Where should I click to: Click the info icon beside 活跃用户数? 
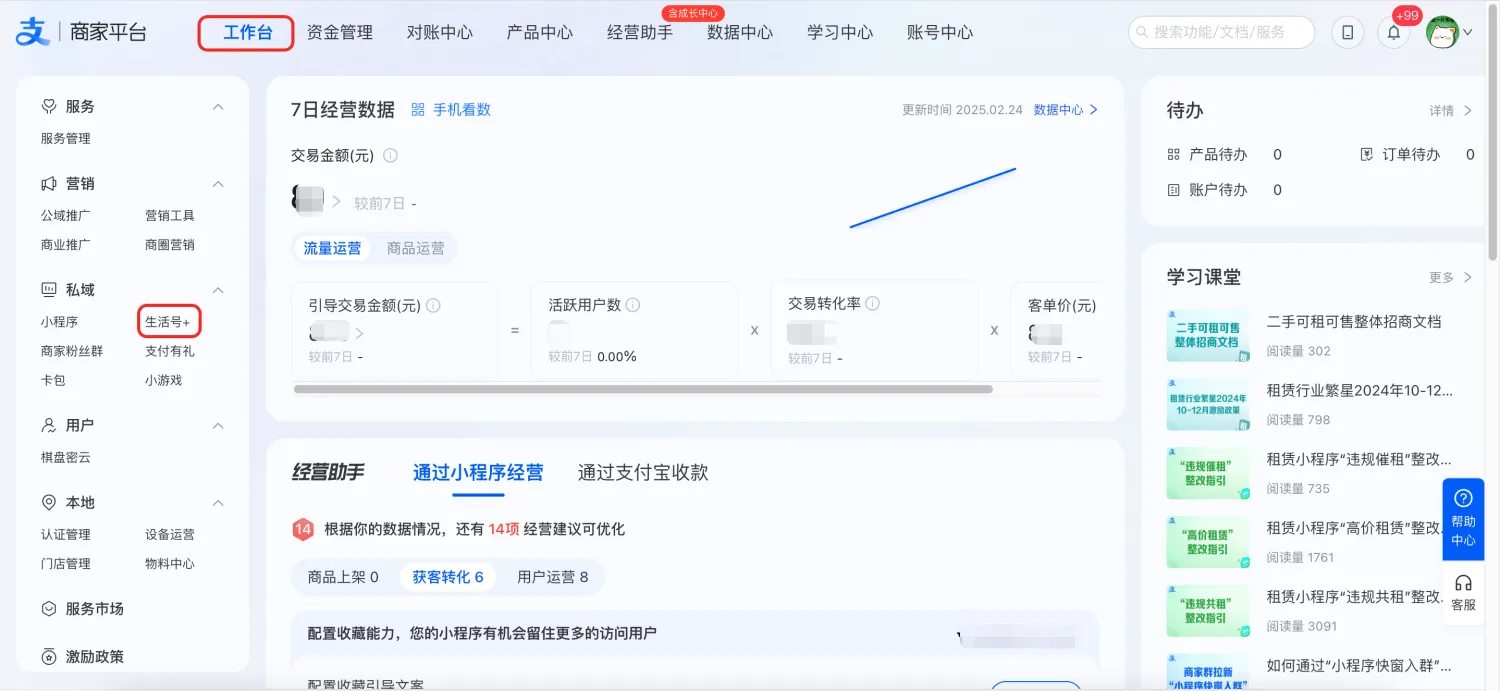pyautogui.click(x=633, y=305)
